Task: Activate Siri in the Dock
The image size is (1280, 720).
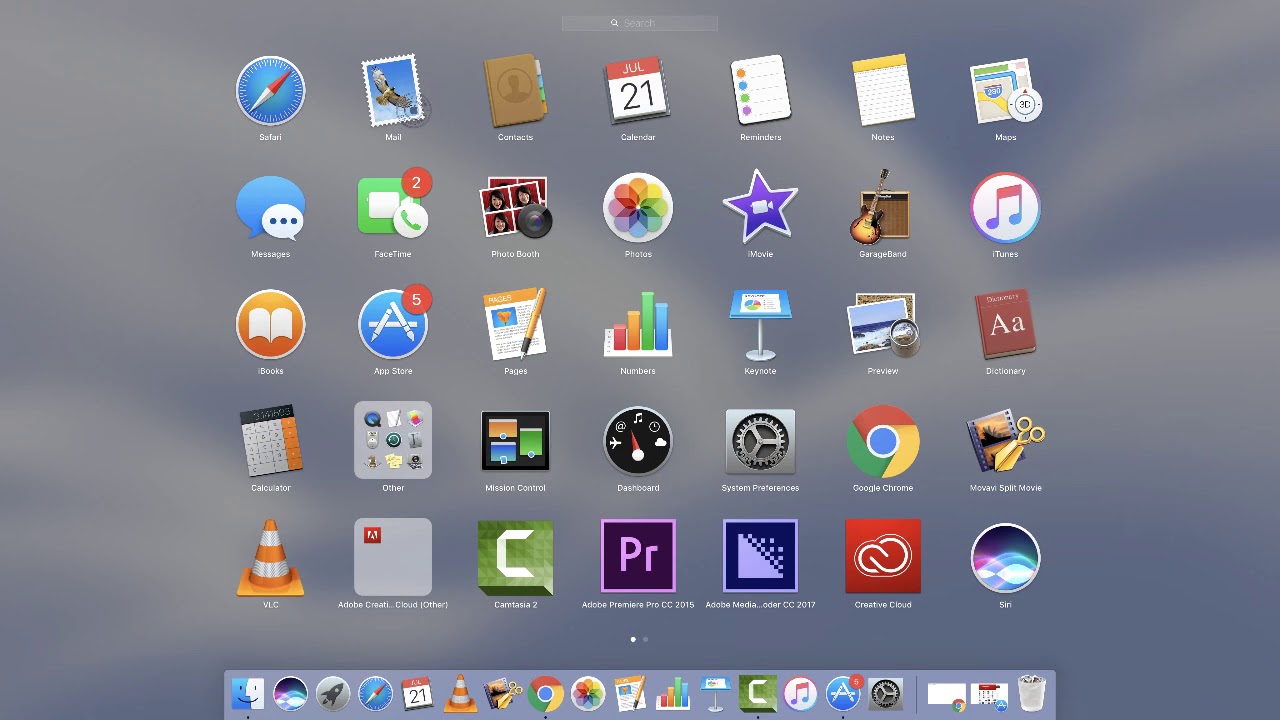Action: pos(290,694)
